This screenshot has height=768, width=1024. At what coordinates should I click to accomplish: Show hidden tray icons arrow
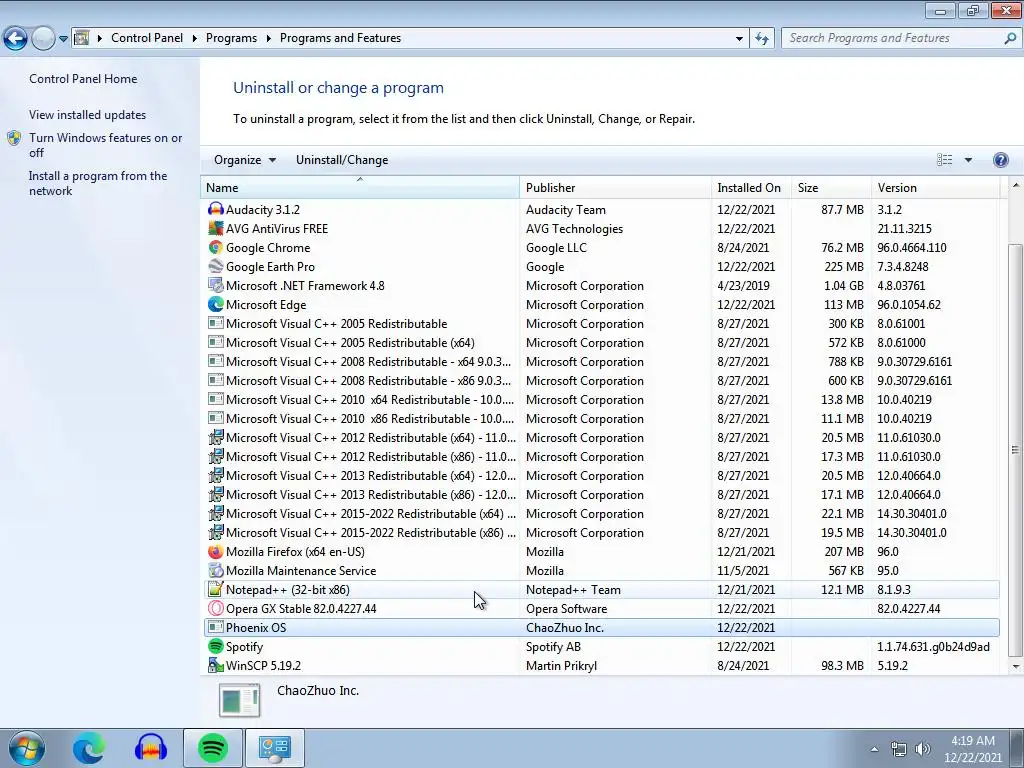874,749
